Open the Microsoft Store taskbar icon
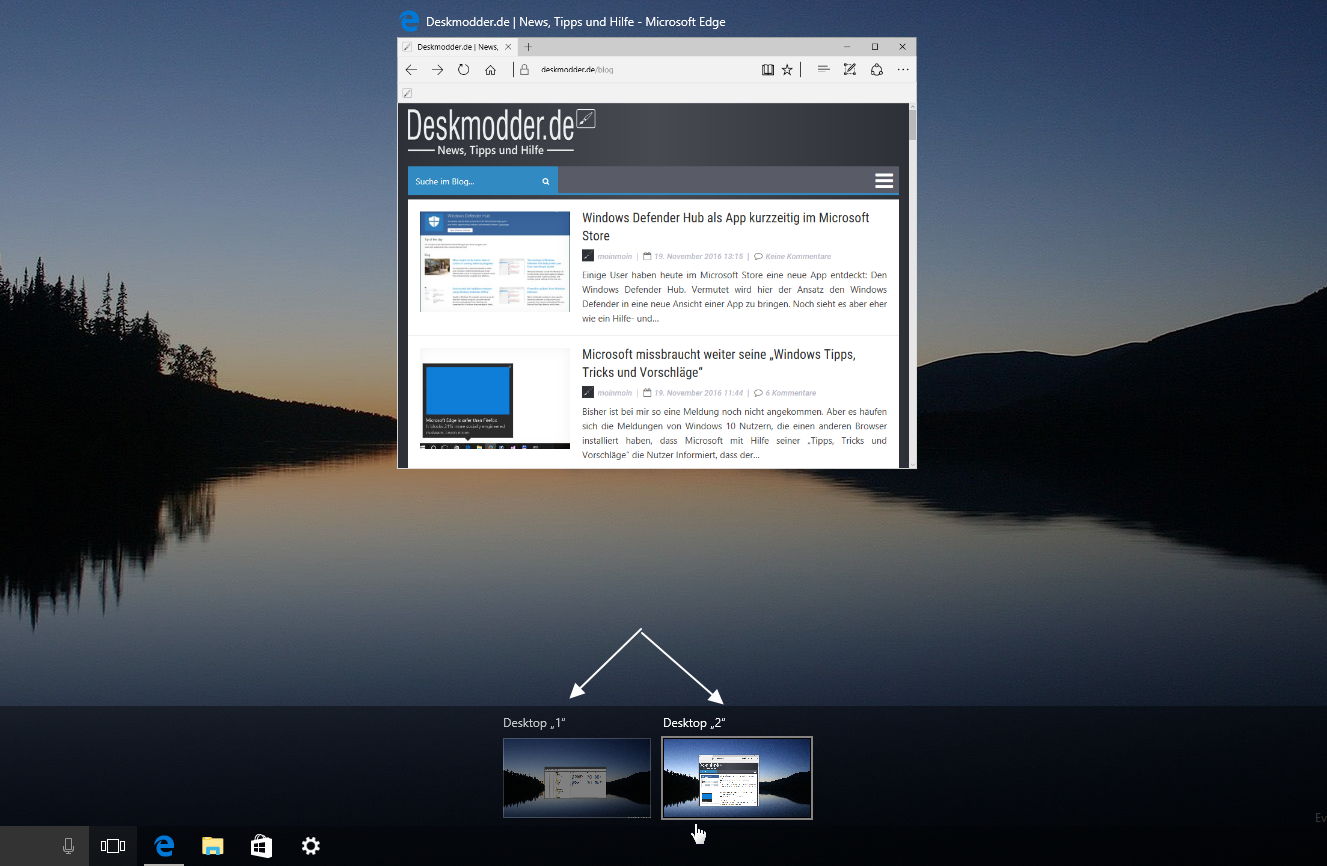Image resolution: width=1327 pixels, height=866 pixels. [x=261, y=846]
